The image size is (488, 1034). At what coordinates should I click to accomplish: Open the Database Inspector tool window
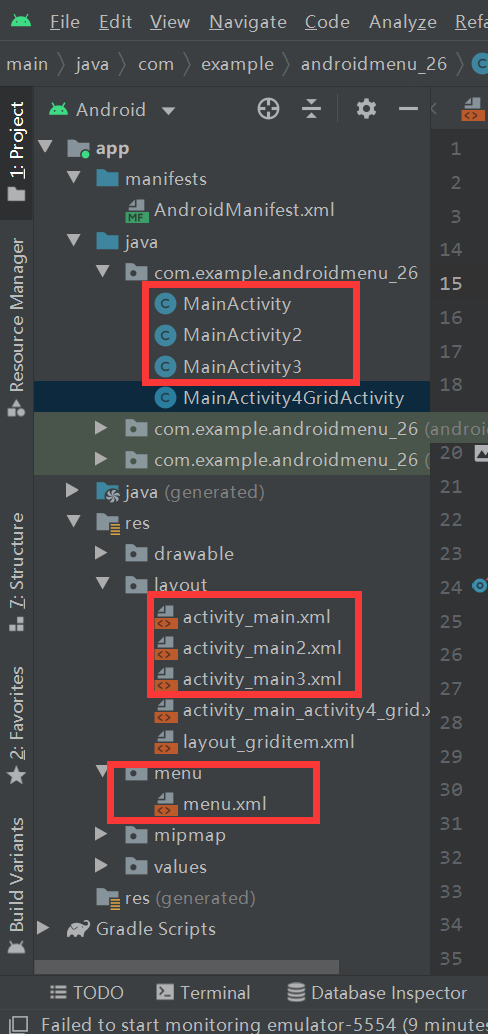click(378, 992)
